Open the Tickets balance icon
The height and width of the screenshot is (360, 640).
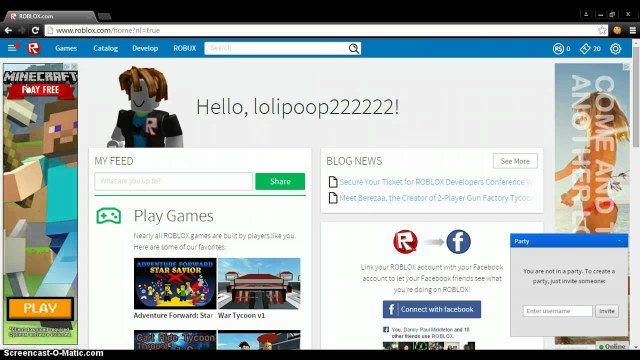tap(585, 49)
